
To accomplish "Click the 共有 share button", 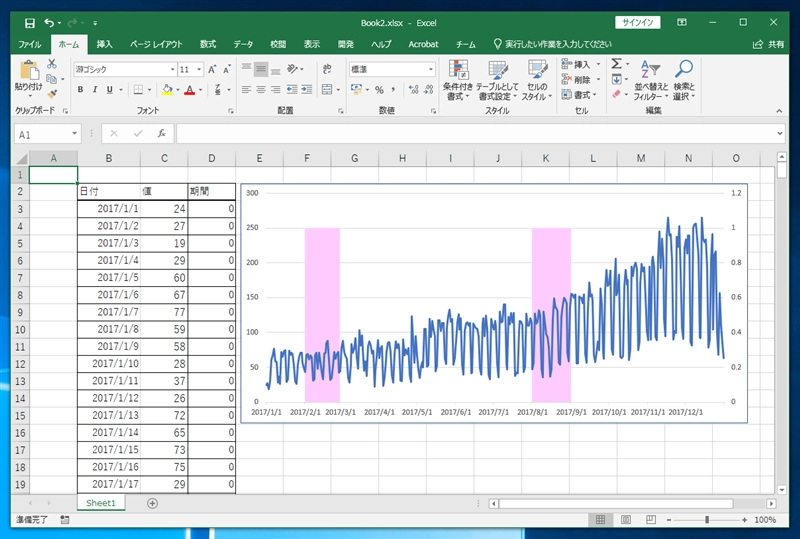I will click(769, 44).
